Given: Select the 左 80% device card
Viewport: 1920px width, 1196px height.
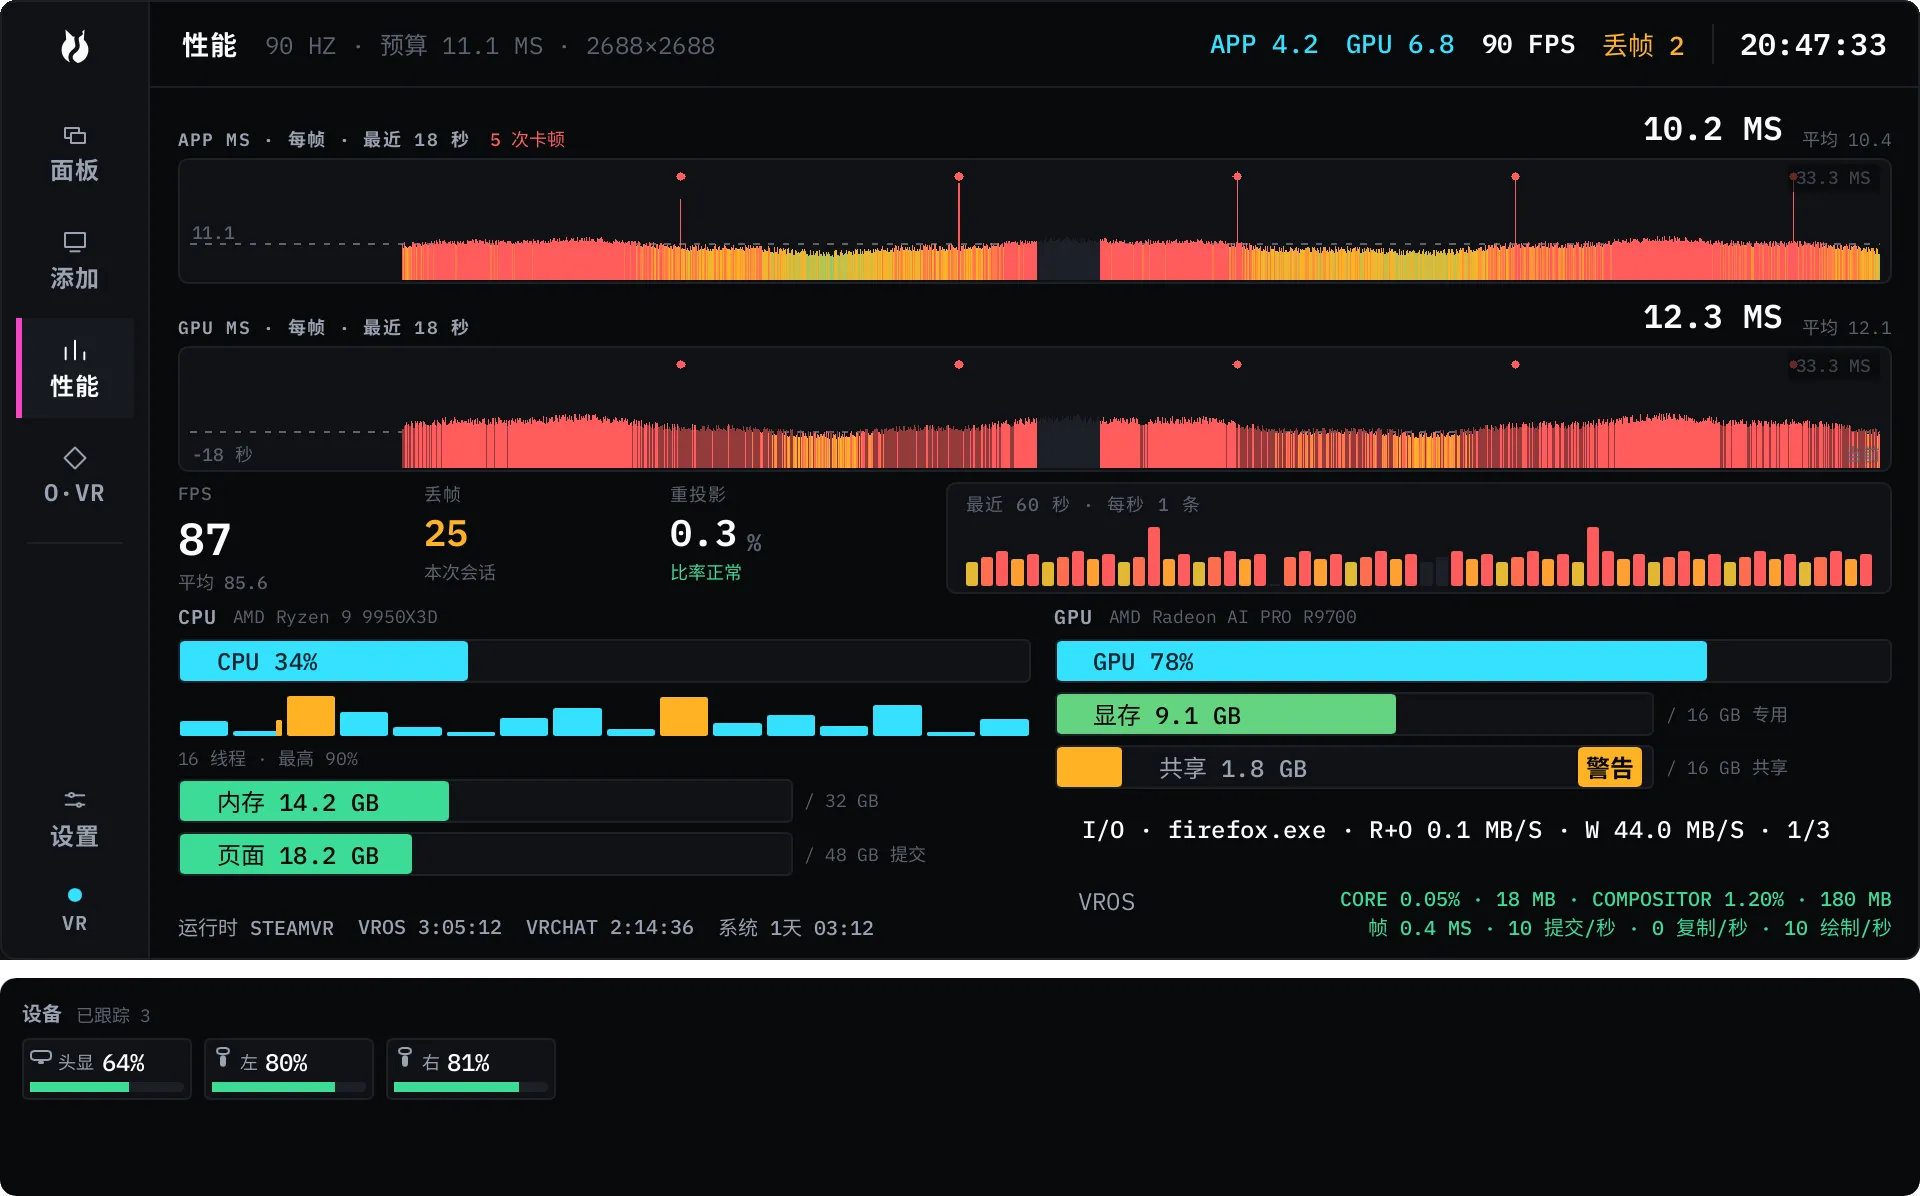Looking at the screenshot, I should click(x=289, y=1069).
